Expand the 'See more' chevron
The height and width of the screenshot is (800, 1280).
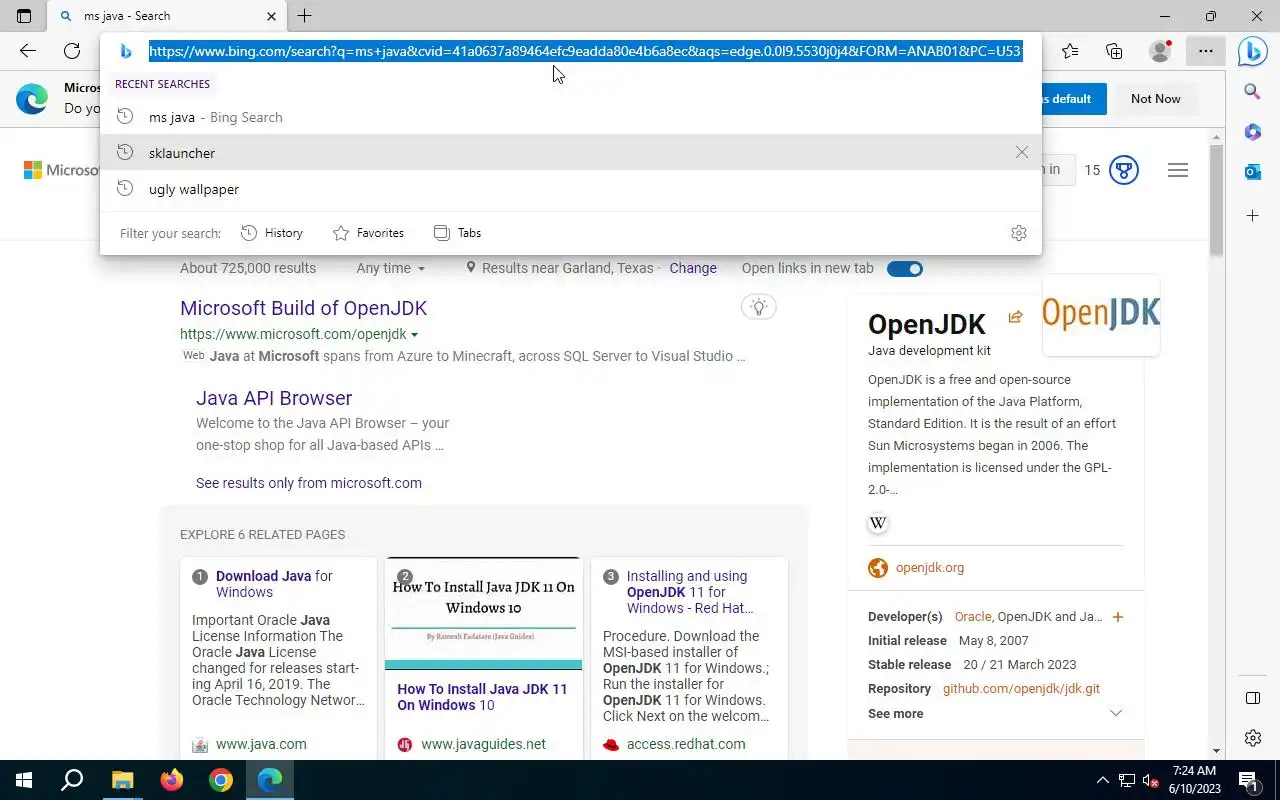(1116, 713)
